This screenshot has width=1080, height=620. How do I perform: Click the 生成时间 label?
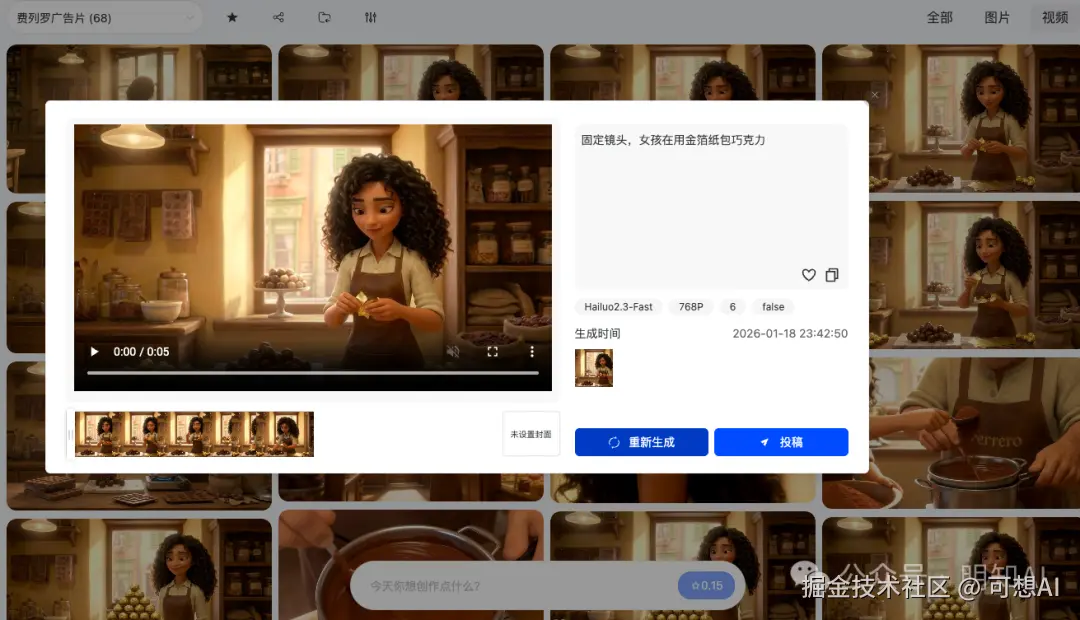597,333
